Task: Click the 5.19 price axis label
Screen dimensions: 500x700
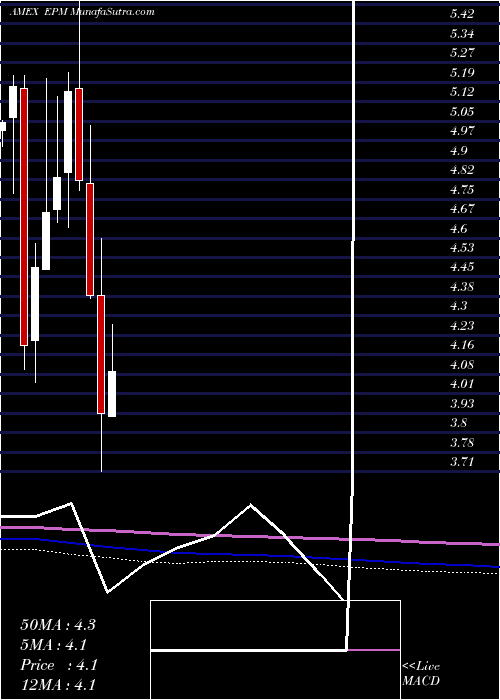Action: tap(462, 72)
